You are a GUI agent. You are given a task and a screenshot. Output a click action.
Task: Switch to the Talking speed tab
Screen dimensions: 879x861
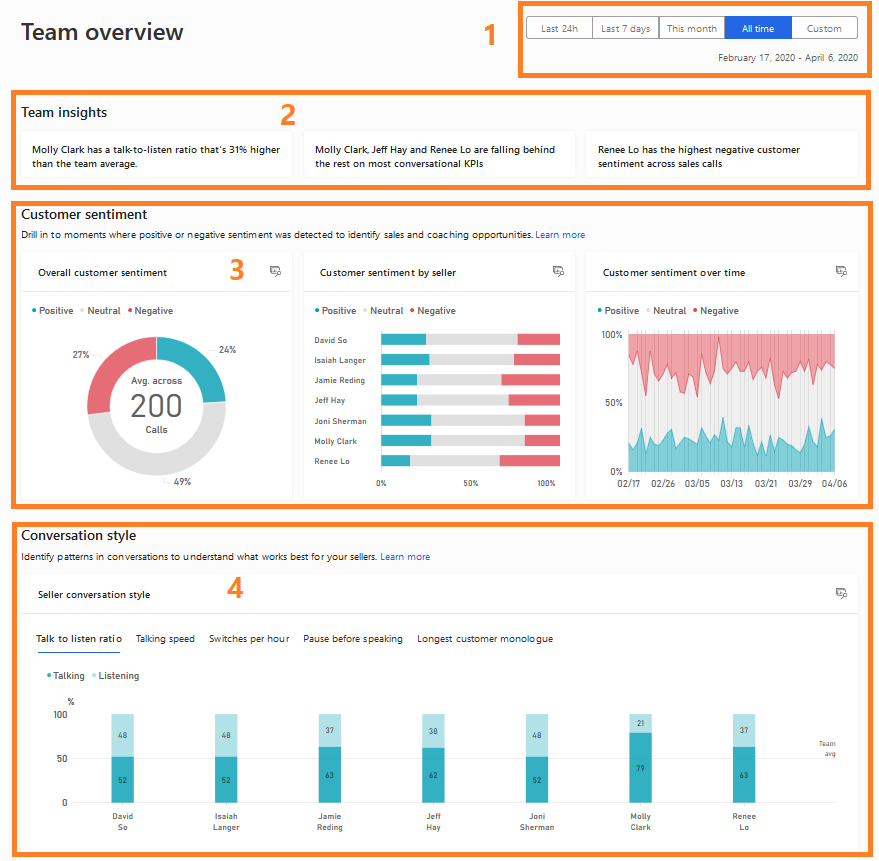coord(165,638)
